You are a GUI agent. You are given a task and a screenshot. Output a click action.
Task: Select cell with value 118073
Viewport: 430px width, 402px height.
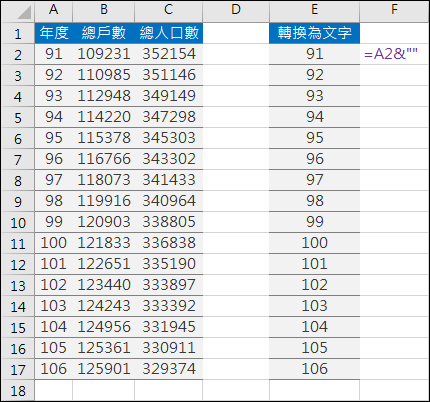[x=104, y=180]
